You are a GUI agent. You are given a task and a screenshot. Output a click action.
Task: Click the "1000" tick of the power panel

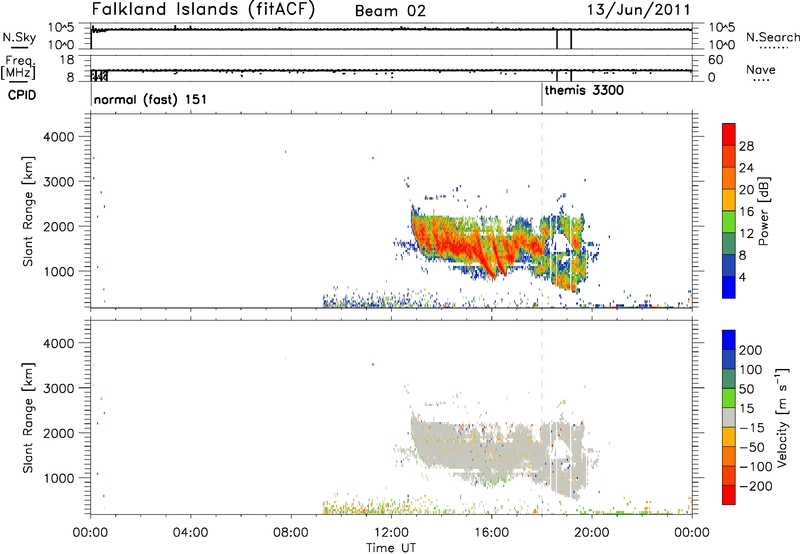58,271
